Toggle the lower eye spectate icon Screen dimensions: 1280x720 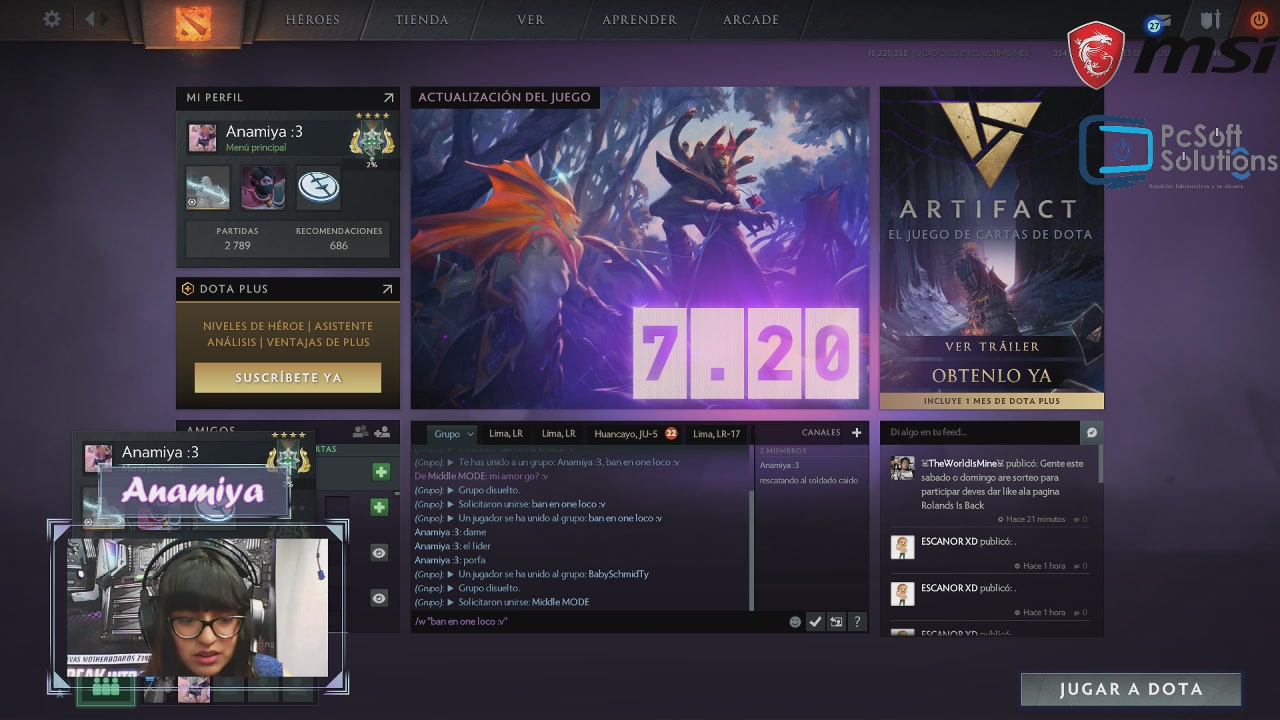[x=379, y=598]
